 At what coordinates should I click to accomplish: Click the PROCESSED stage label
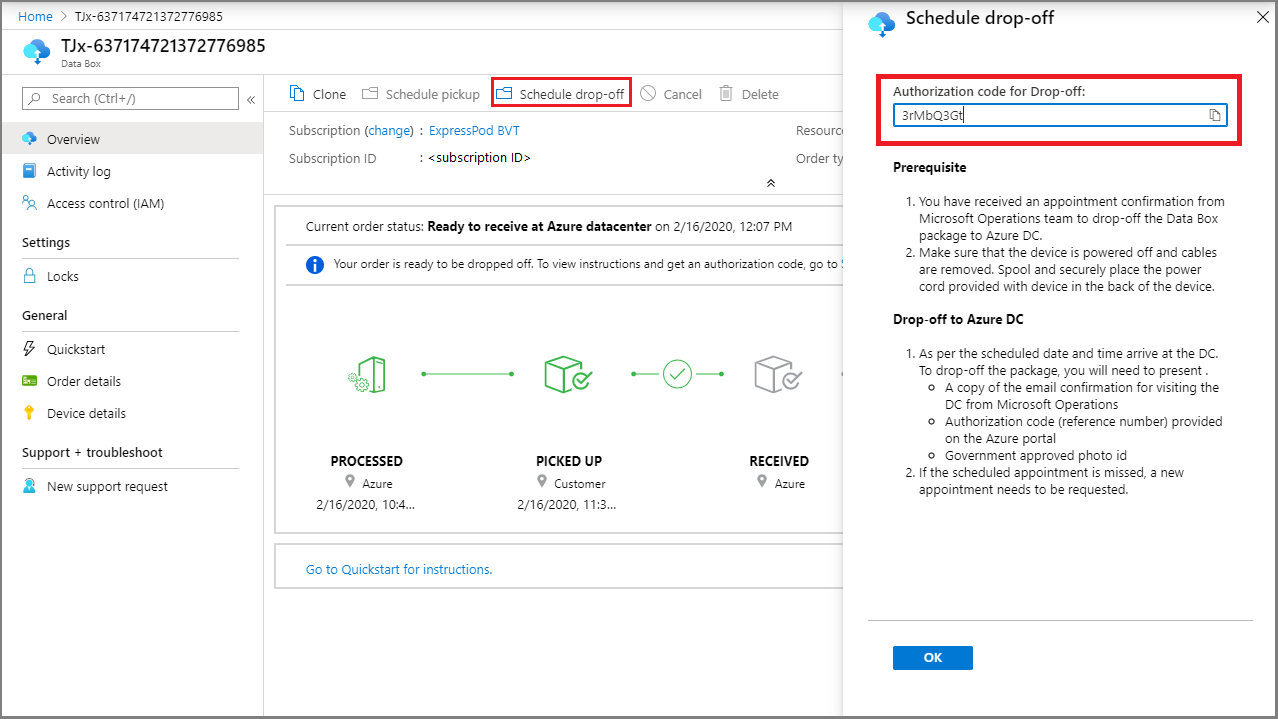click(367, 461)
